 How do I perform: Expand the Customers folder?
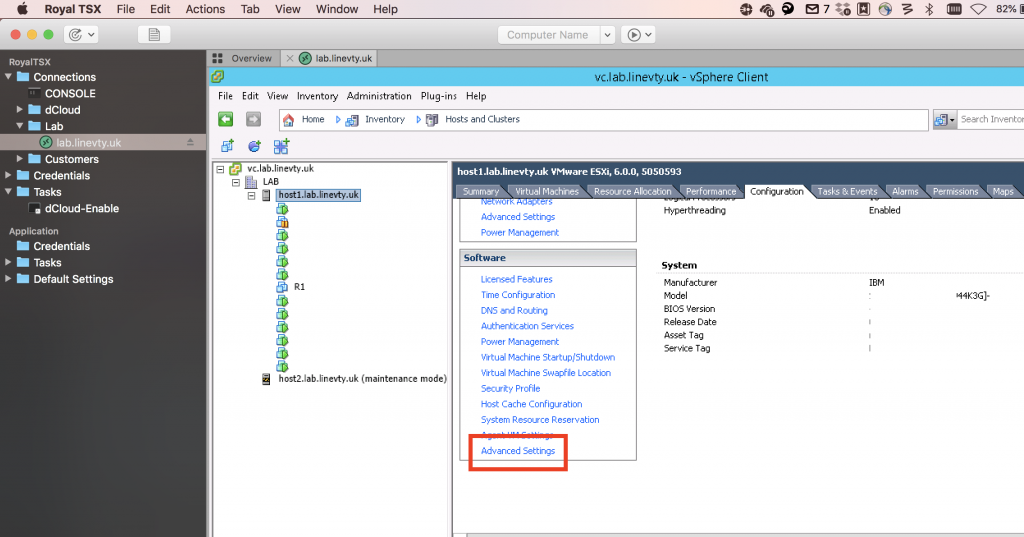click(x=20, y=158)
